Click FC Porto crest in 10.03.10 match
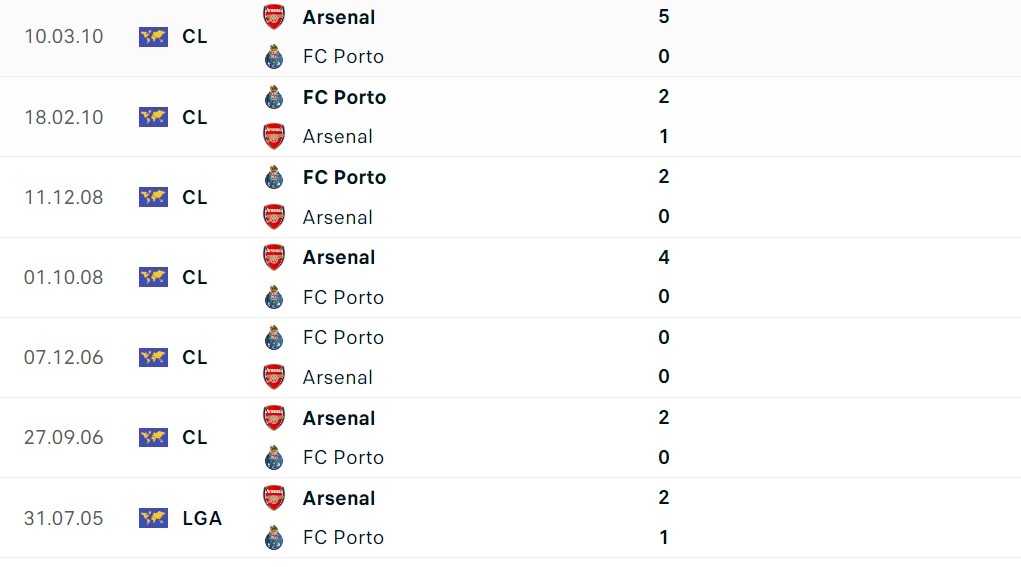Viewport: 1021px width, 567px height. 274,57
